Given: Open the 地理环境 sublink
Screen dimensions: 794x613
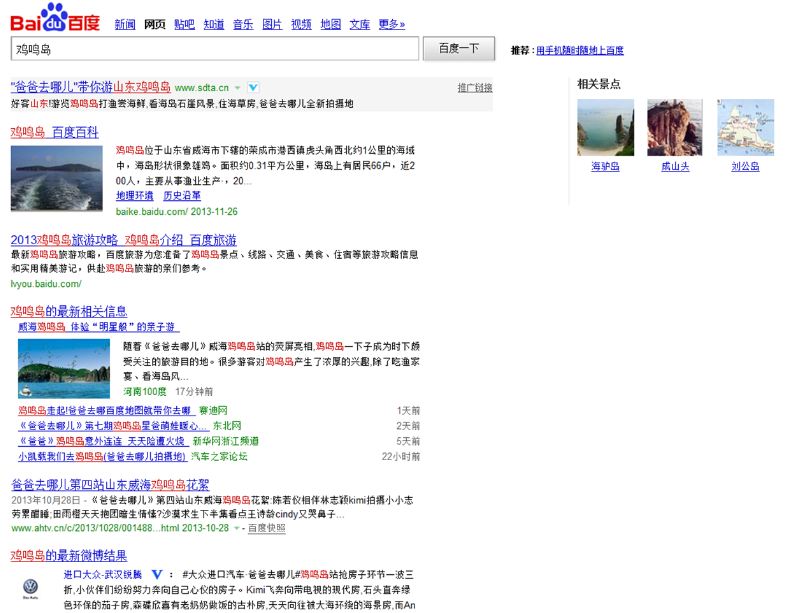Looking at the screenshot, I should click(135, 195).
